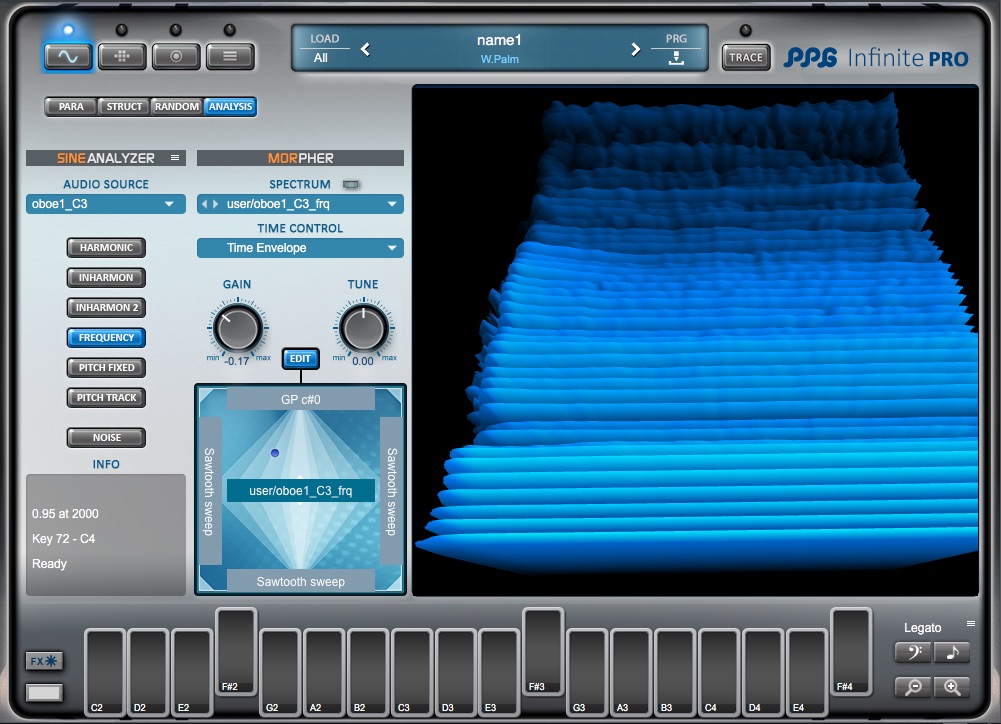Open the concentric circle page button

[x=176, y=56]
